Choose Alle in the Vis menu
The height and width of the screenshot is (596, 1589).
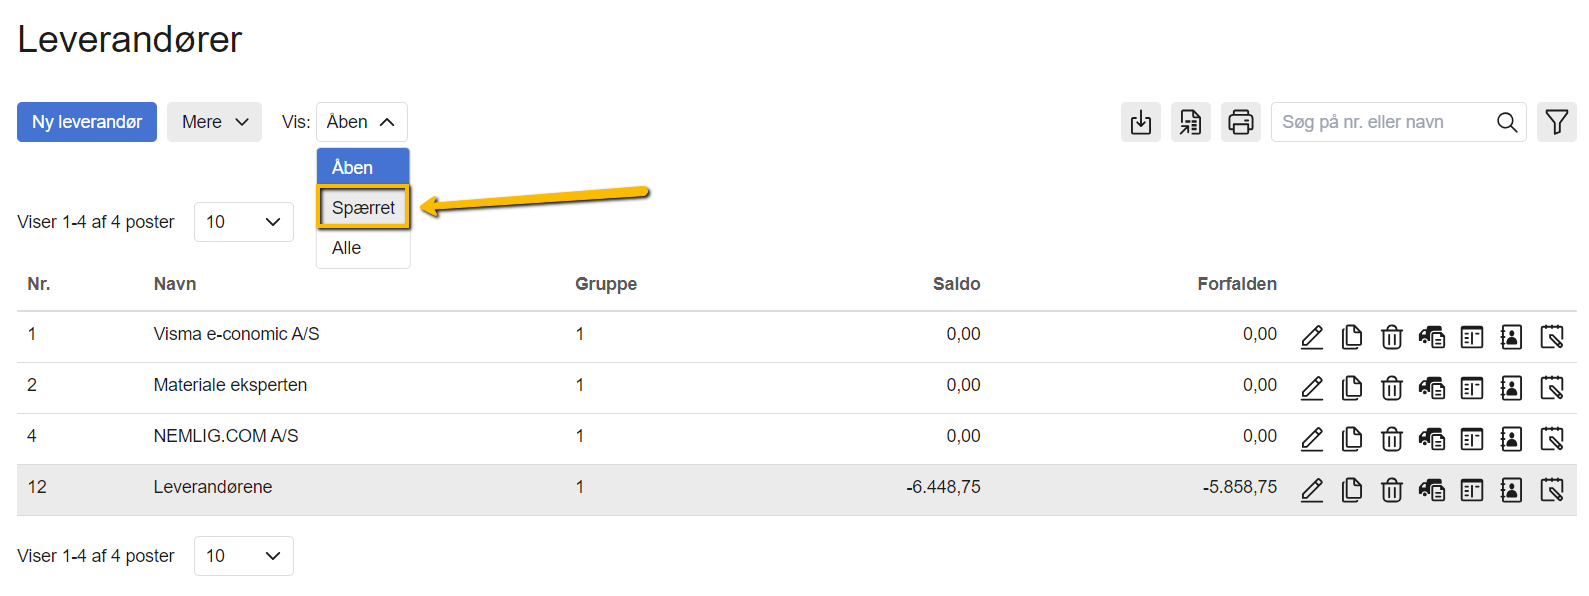tap(347, 248)
